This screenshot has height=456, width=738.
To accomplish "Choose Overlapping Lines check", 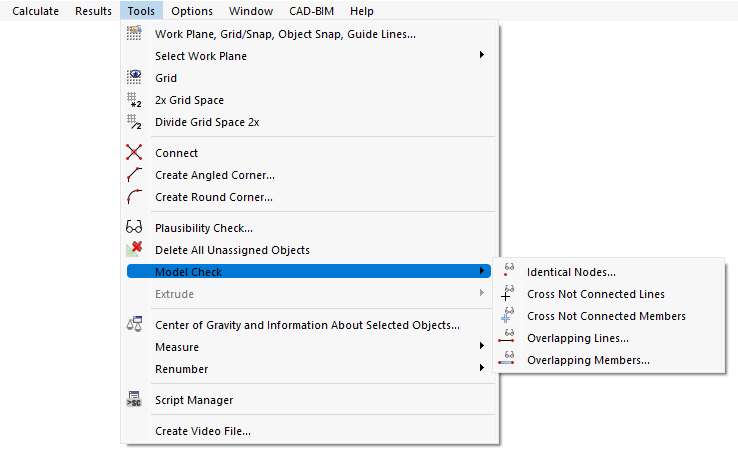I will tap(577, 338).
